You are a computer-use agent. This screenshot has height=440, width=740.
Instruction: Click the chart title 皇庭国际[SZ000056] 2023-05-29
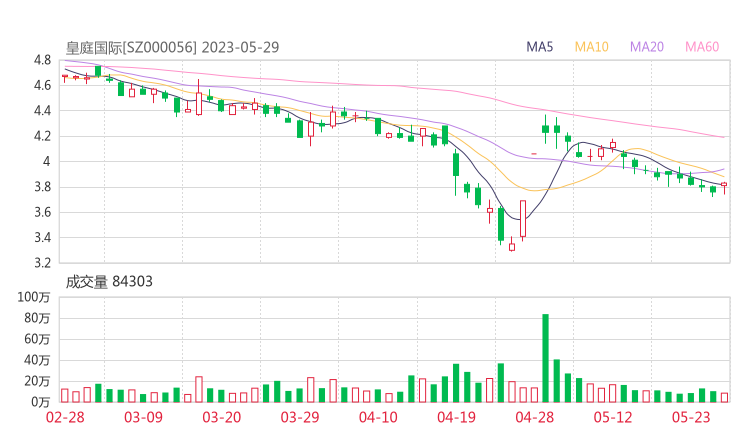172,47
